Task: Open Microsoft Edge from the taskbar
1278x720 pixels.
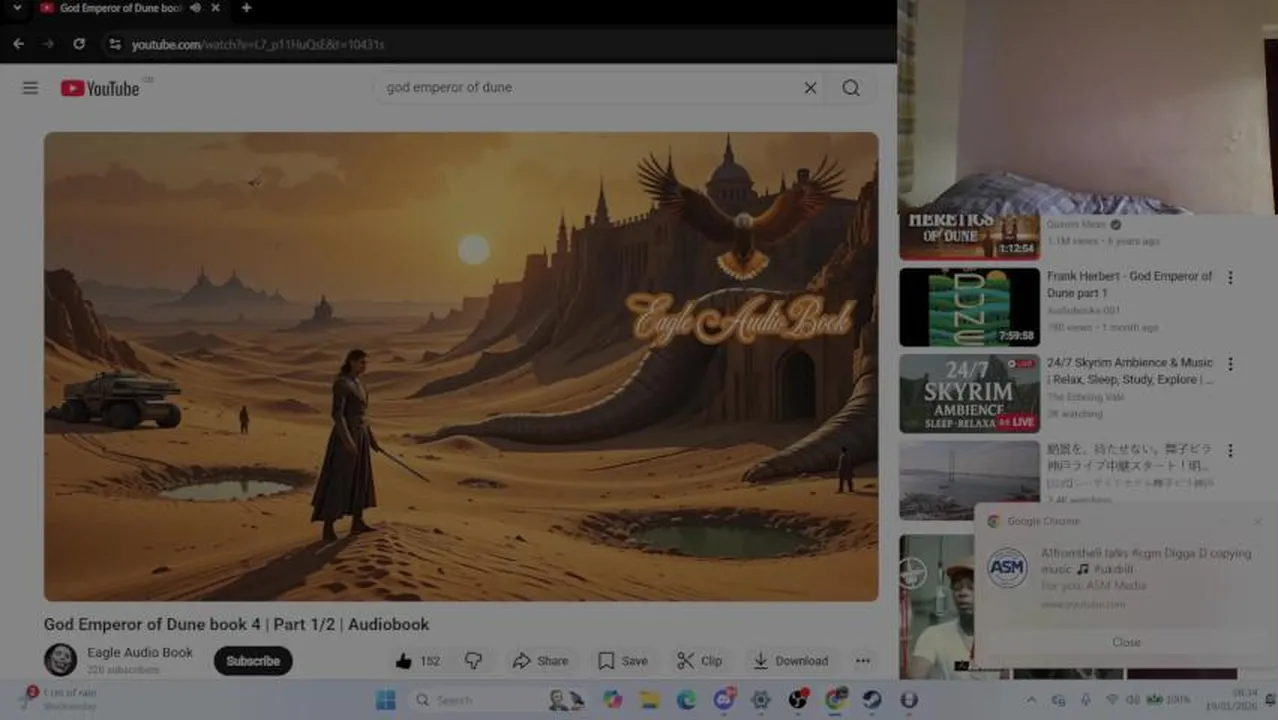Action: [686, 700]
